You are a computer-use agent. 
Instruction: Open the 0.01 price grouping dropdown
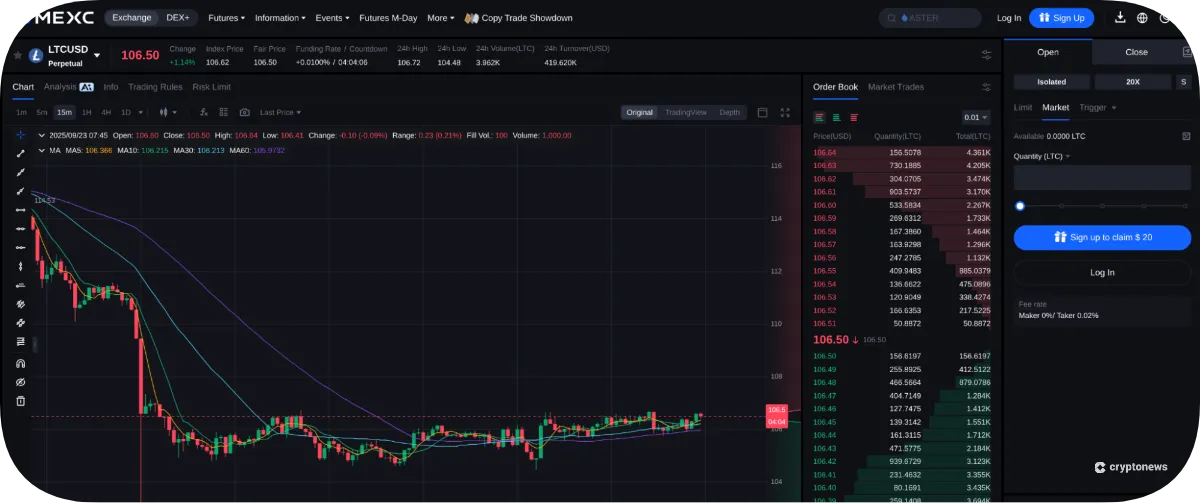pyautogui.click(x=975, y=117)
